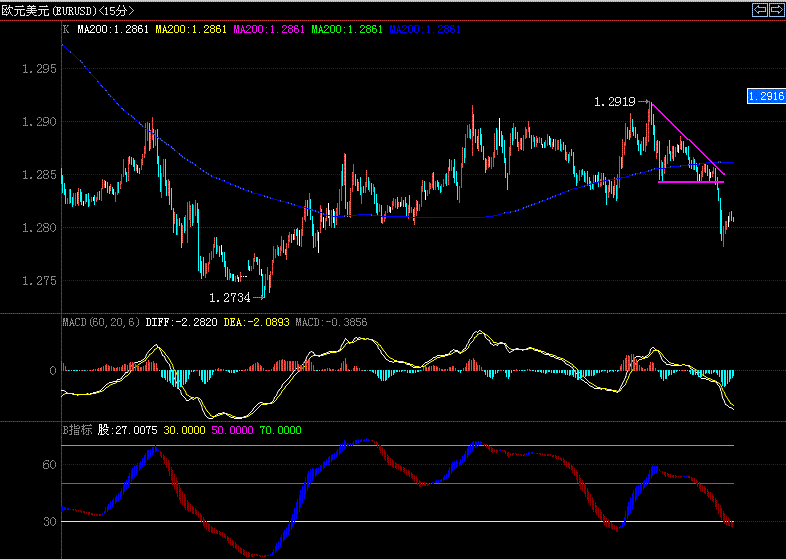Click the K label beside MA200

click(66, 29)
